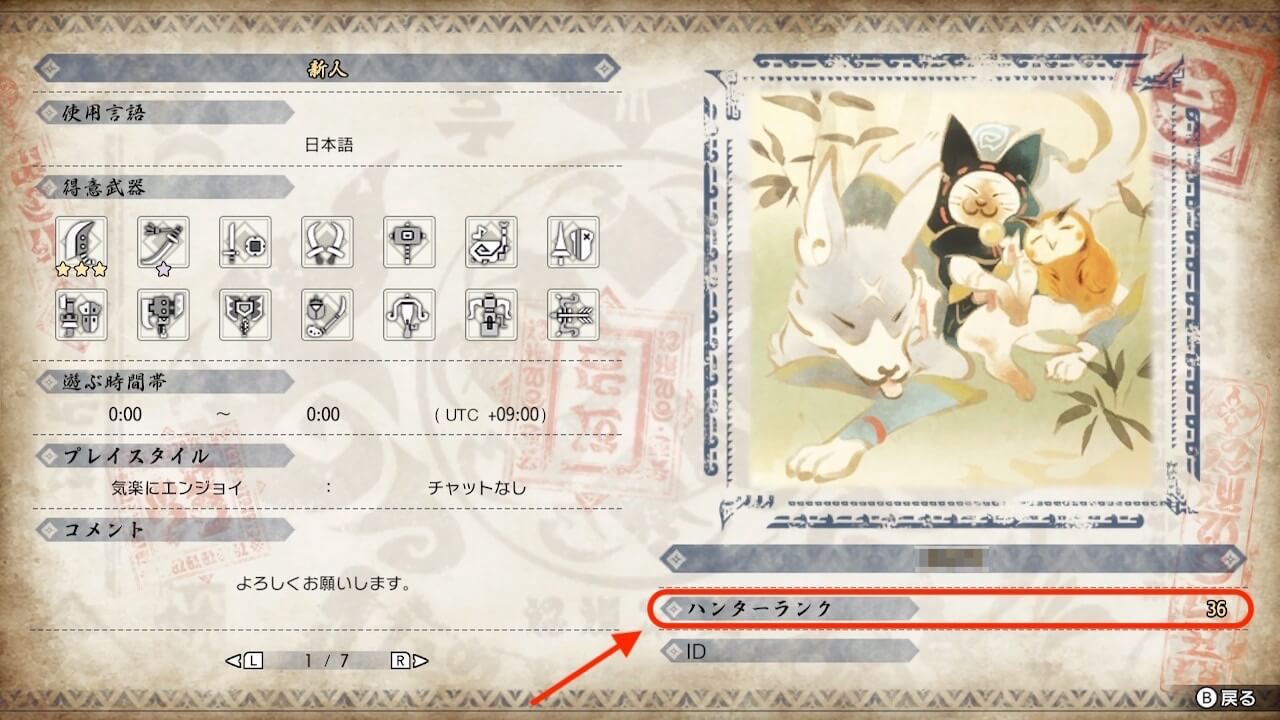Screen dimensions: 1280x720
Task: Choose the Lance weapon icon
Action: pos(574,241)
